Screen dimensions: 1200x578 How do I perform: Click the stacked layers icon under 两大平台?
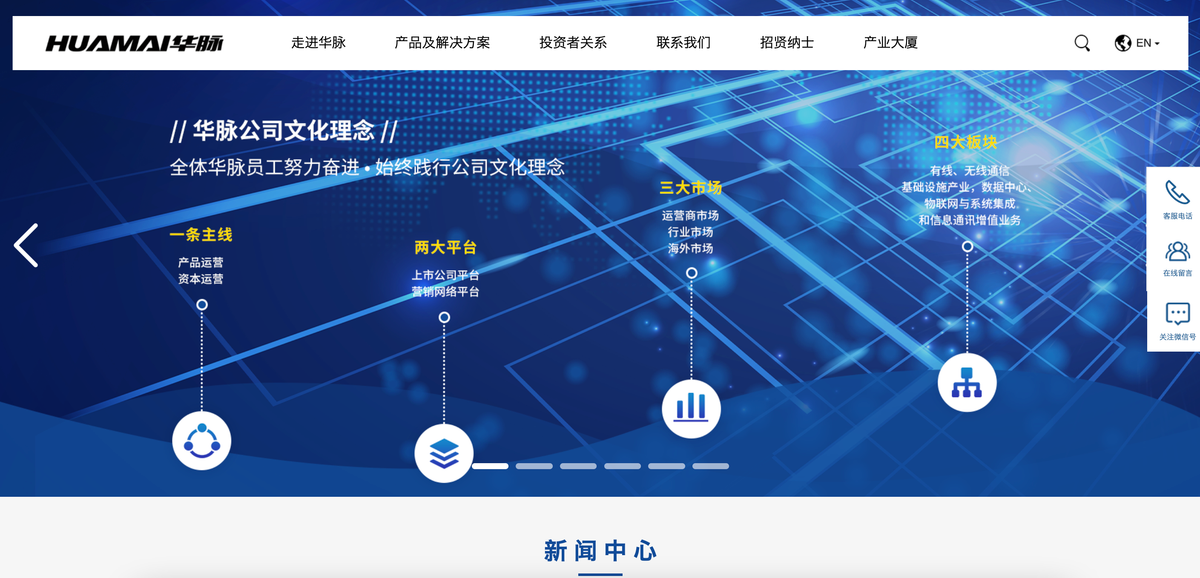pos(444,453)
